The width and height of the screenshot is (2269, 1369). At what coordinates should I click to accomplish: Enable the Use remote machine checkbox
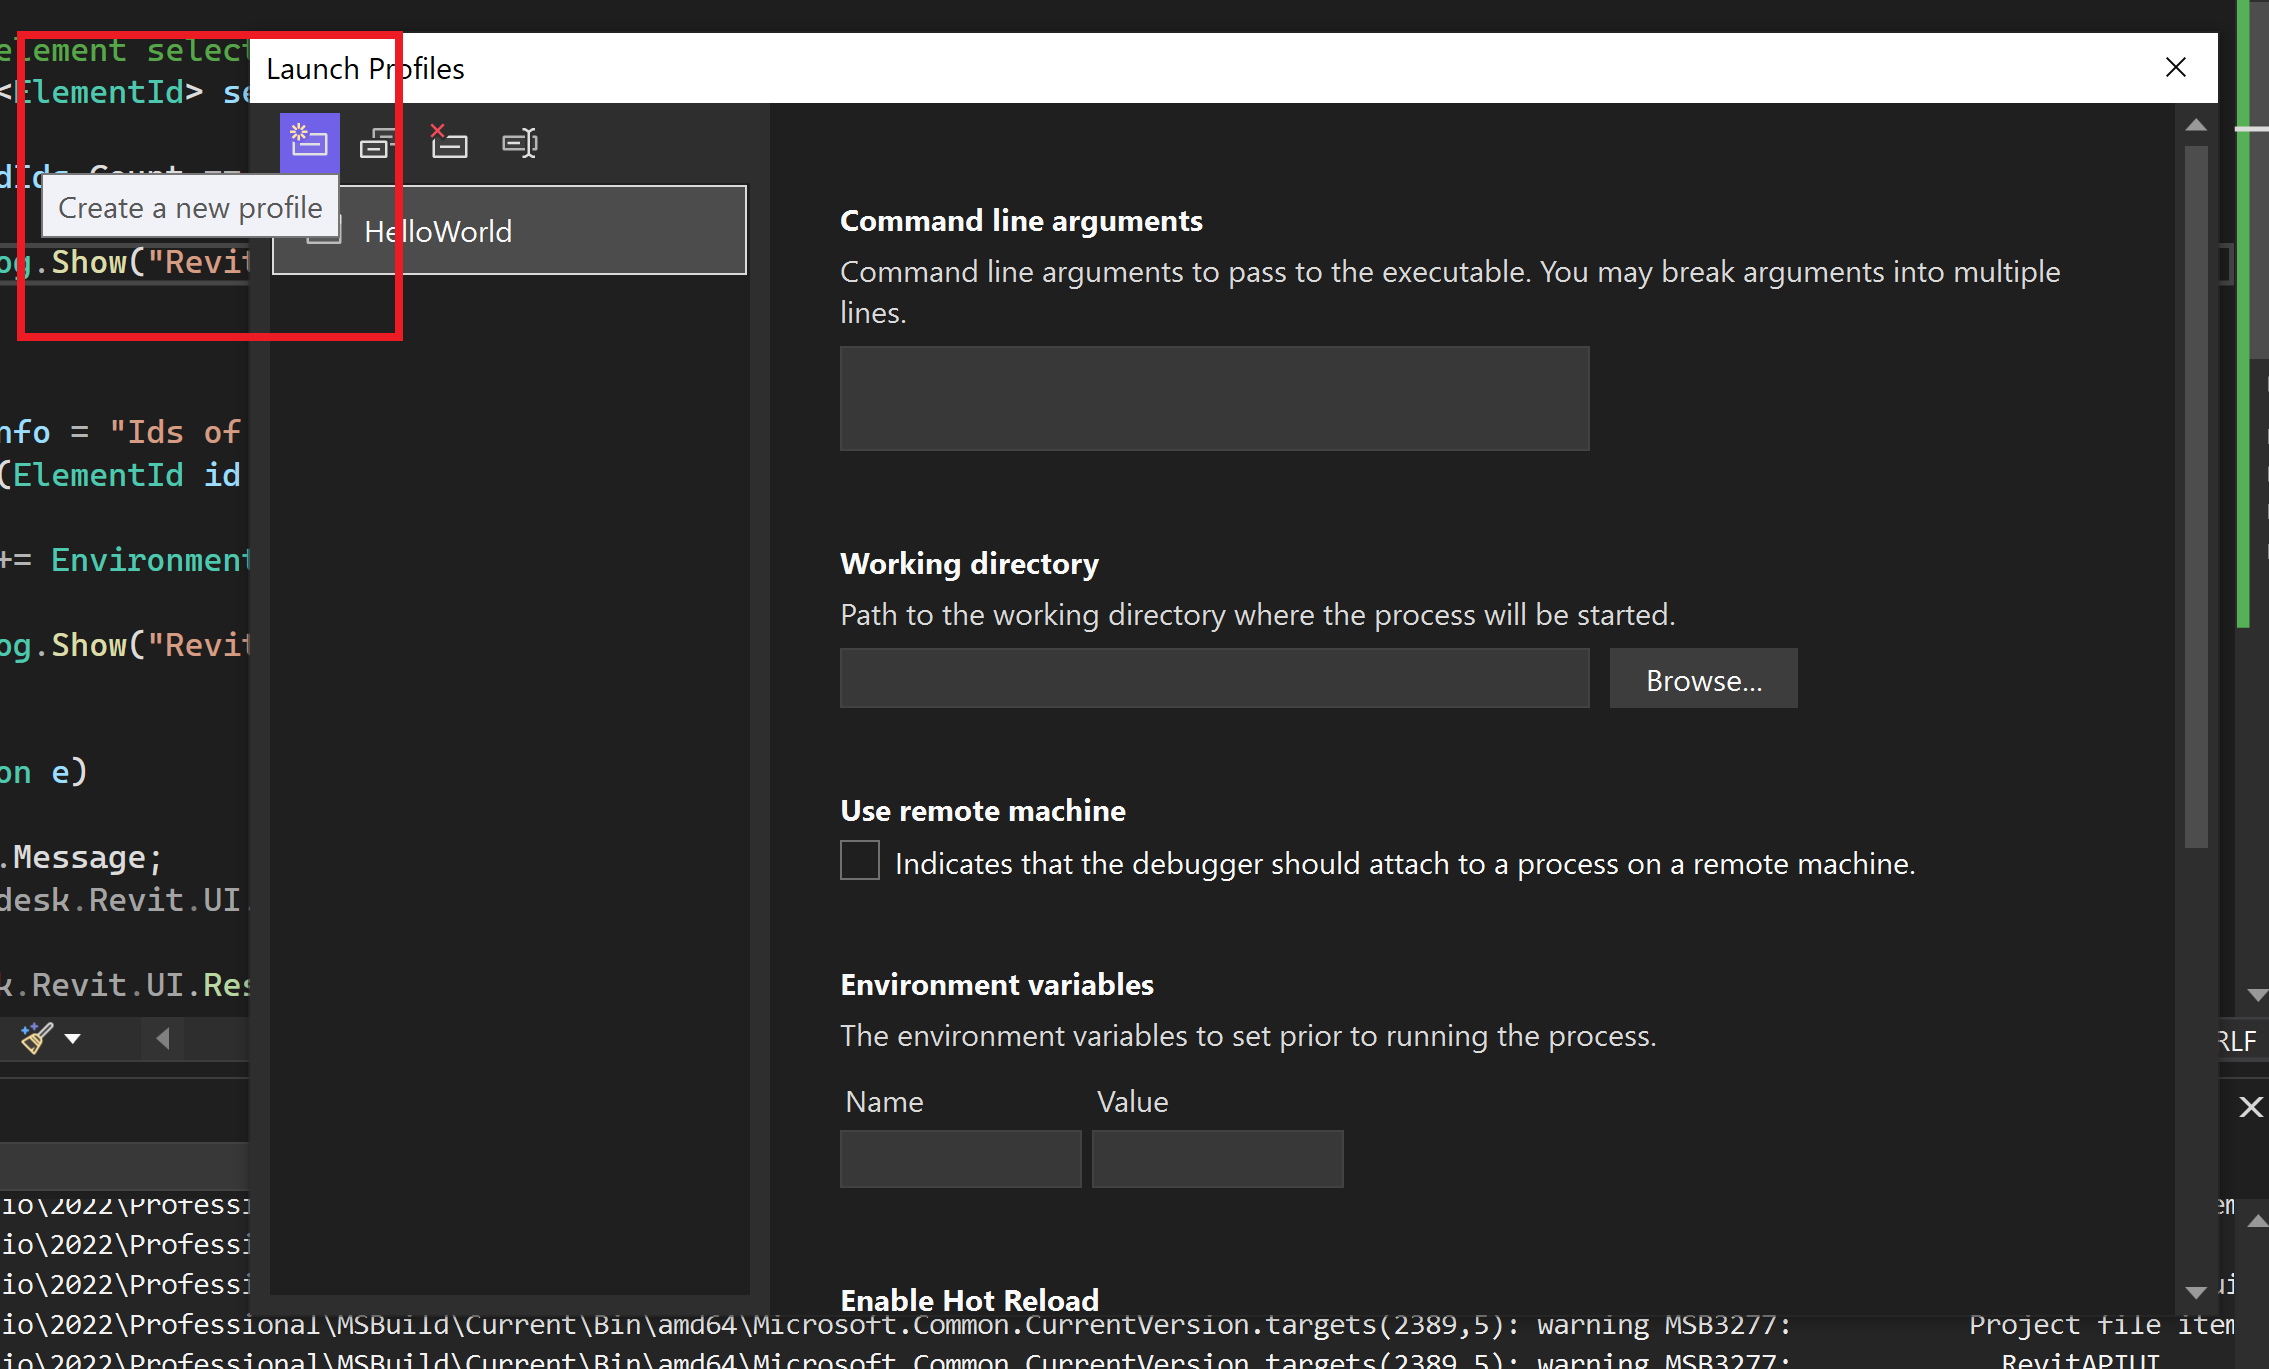860,861
